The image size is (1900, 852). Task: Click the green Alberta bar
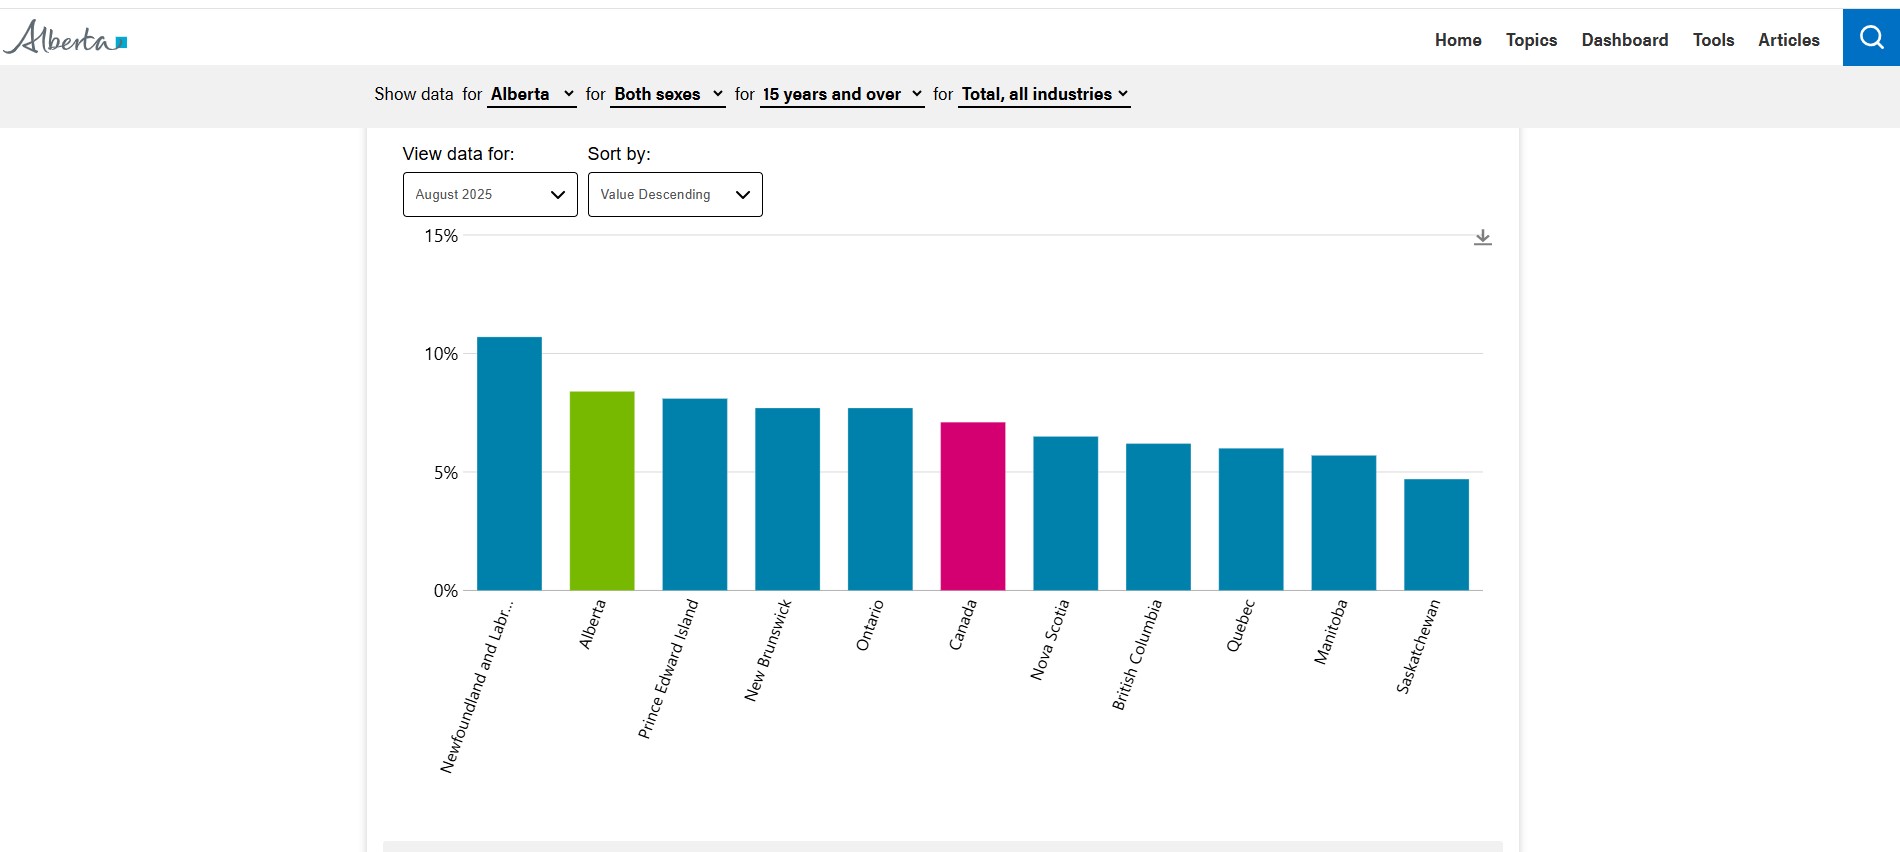coord(602,490)
